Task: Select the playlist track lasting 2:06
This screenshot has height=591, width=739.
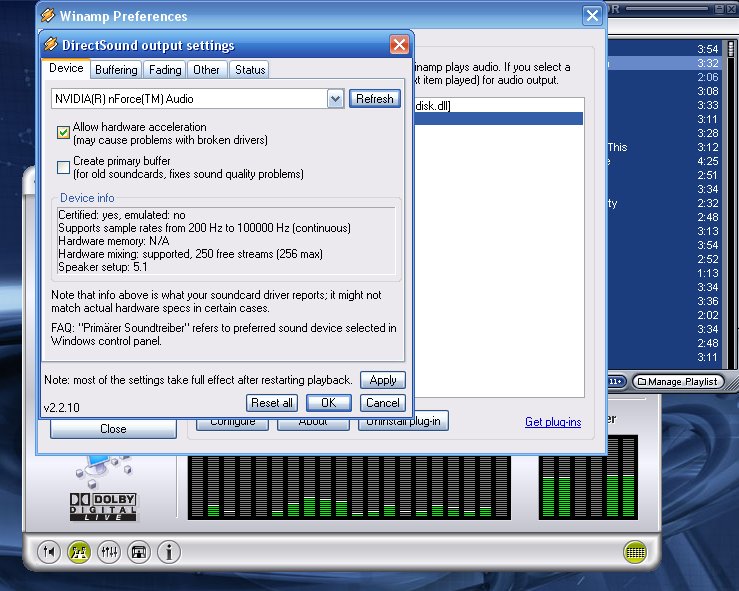Action: point(664,77)
